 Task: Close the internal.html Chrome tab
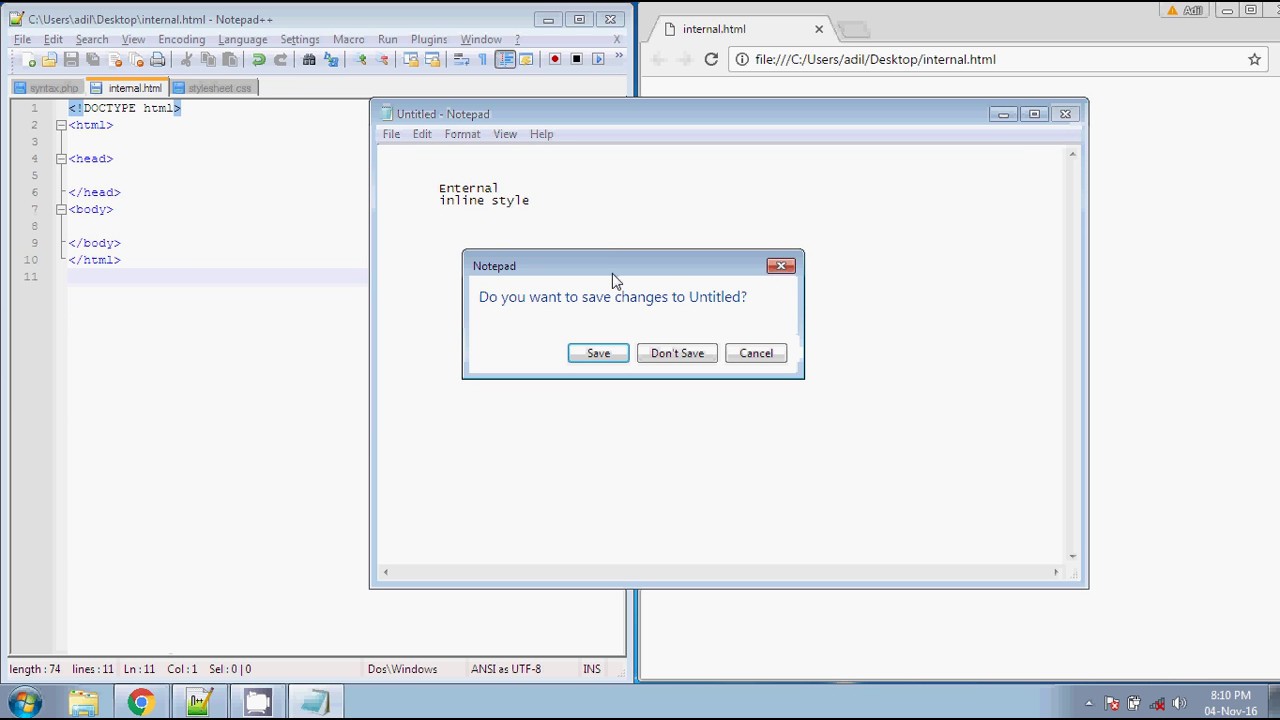tap(819, 29)
